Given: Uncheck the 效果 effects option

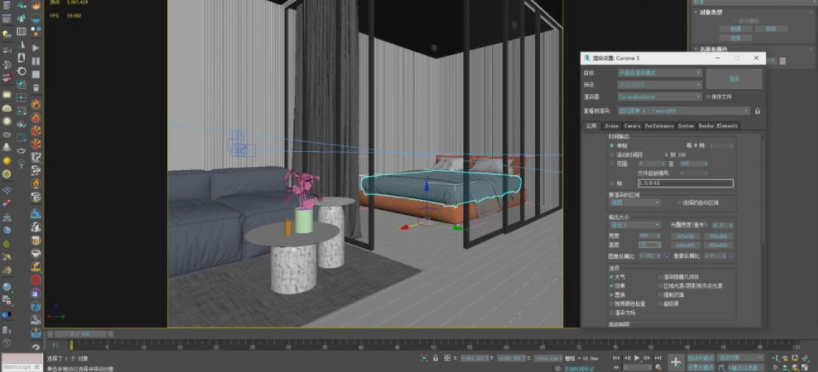Looking at the screenshot, I should 611,286.
